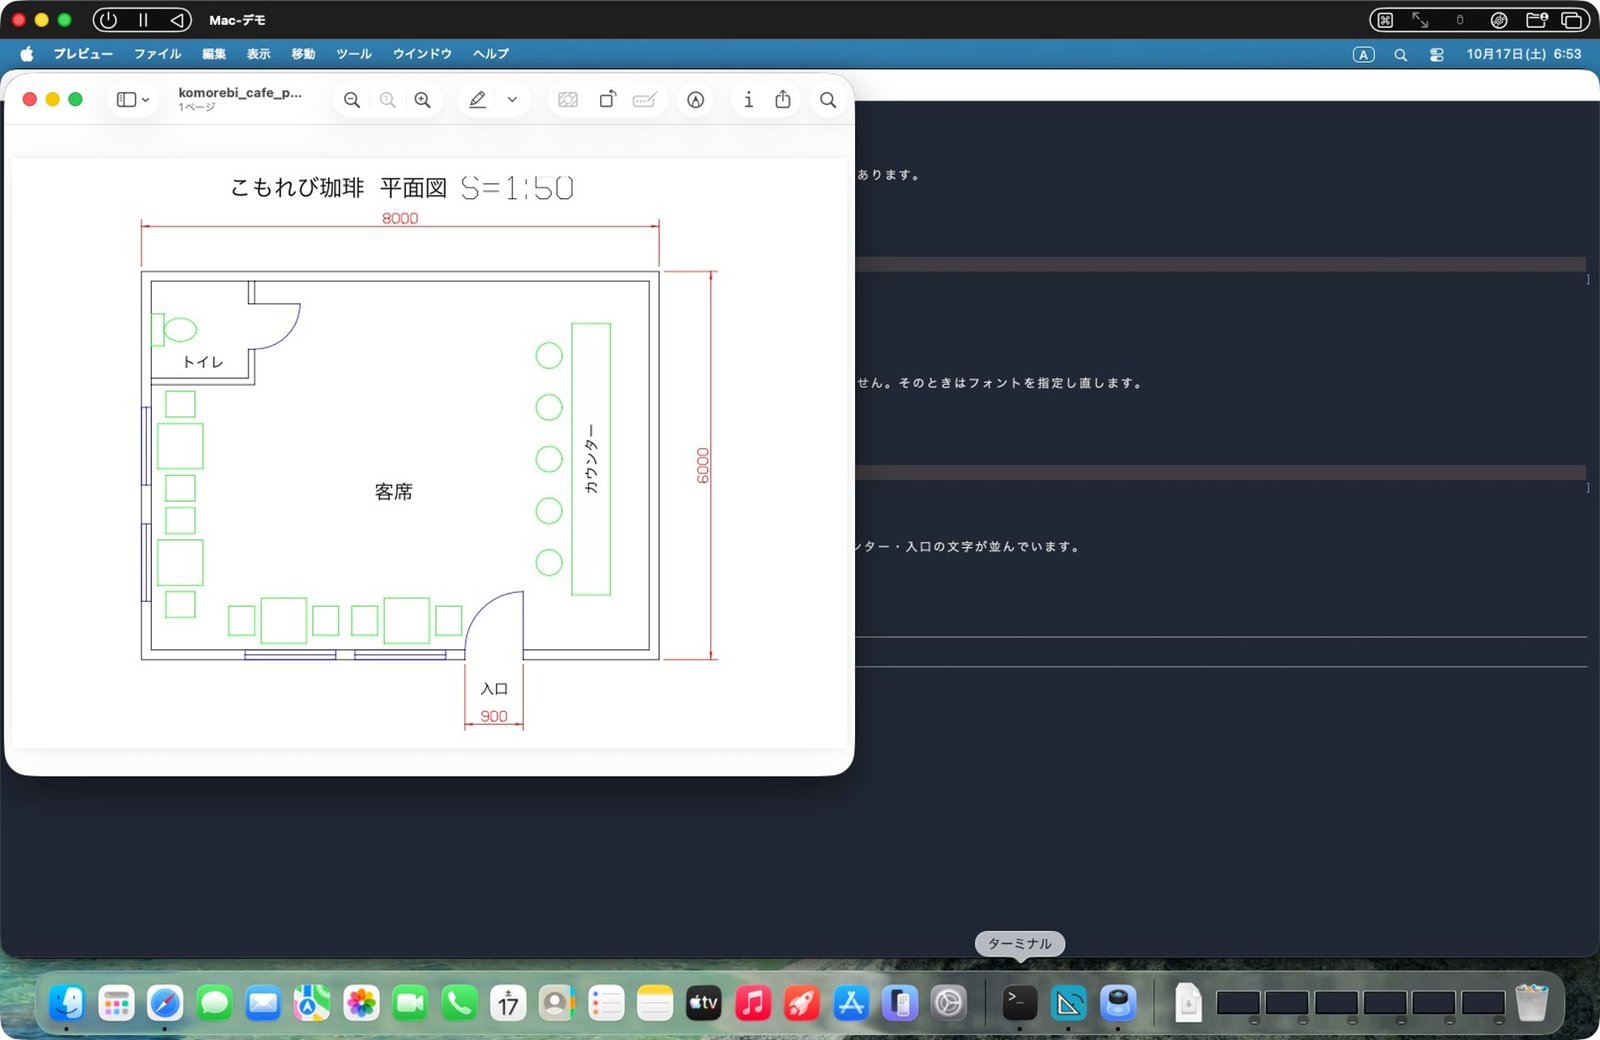Image resolution: width=1600 pixels, height=1040 pixels.
Task: Open the Apple menu
Action: pos(27,54)
